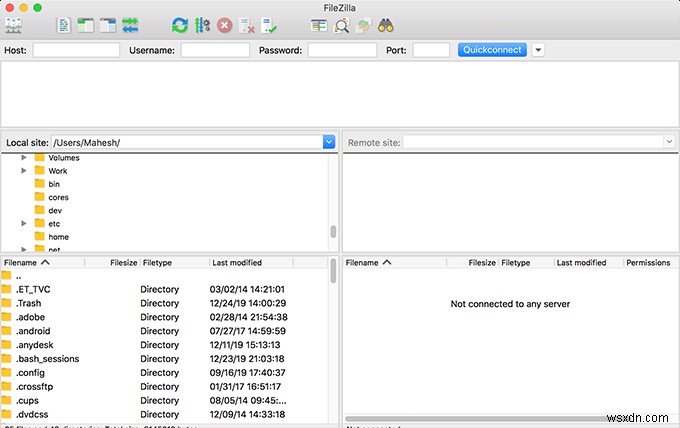The image size is (680, 428).
Task: Click the Password input field
Action: pos(342,50)
